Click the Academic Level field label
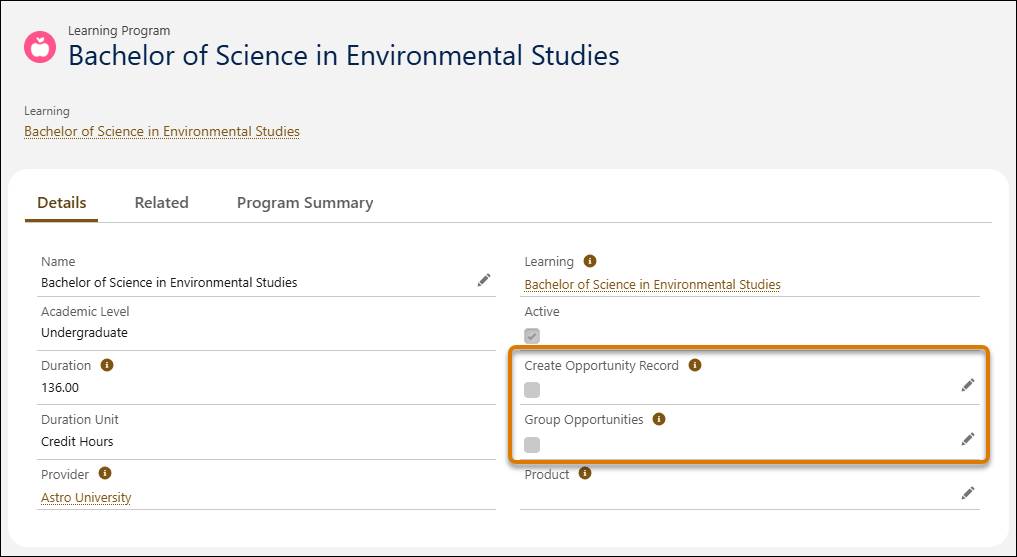The height and width of the screenshot is (557, 1017). click(x=85, y=311)
